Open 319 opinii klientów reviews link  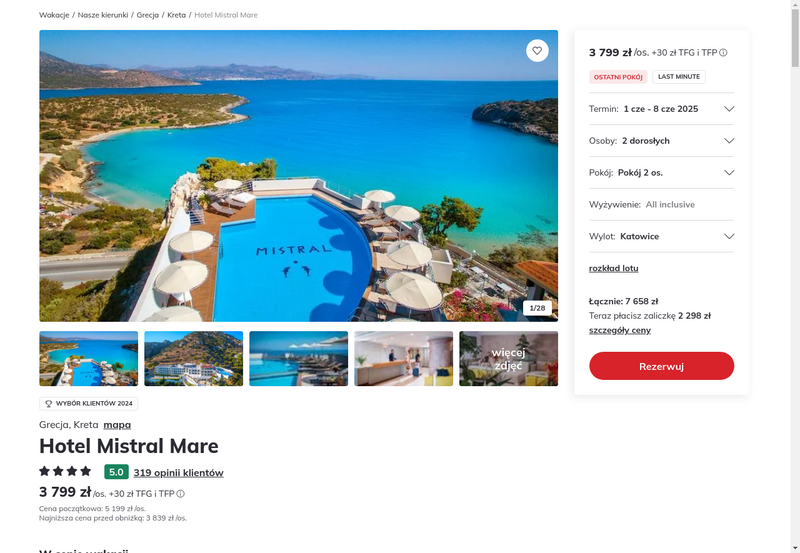pyautogui.click(x=179, y=472)
